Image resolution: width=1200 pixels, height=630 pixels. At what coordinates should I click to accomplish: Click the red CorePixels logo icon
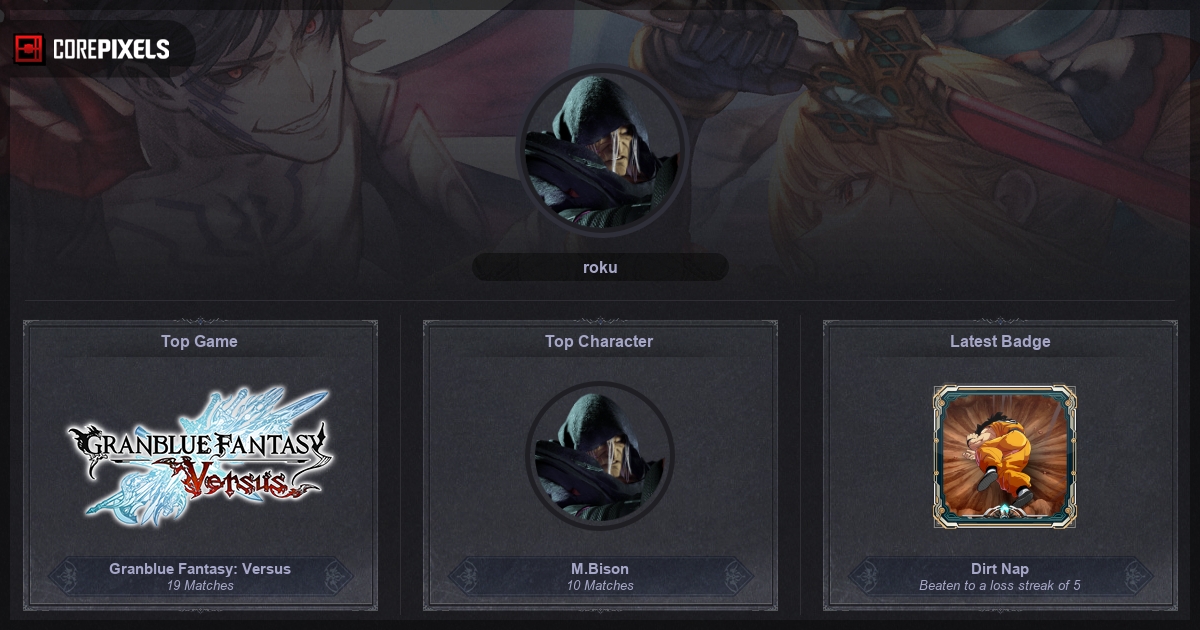point(29,49)
